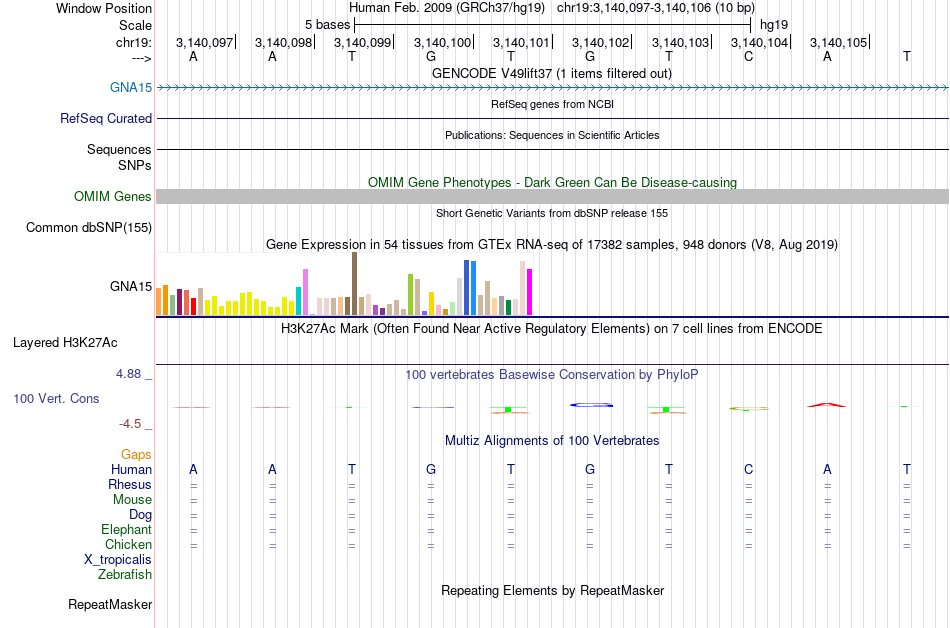Click the hg19 label beside scale bar
950x628 pixels.
774,25
